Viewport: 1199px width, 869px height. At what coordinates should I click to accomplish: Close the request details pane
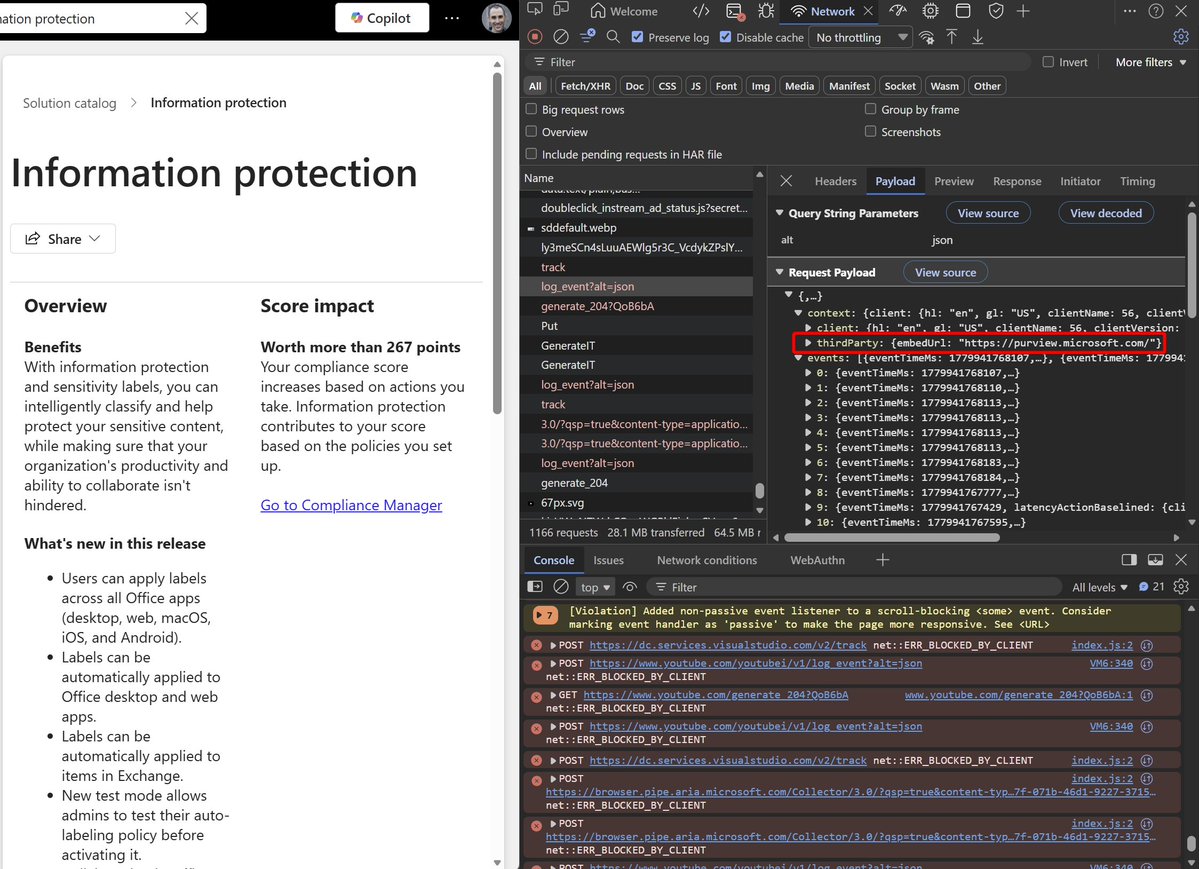click(786, 181)
